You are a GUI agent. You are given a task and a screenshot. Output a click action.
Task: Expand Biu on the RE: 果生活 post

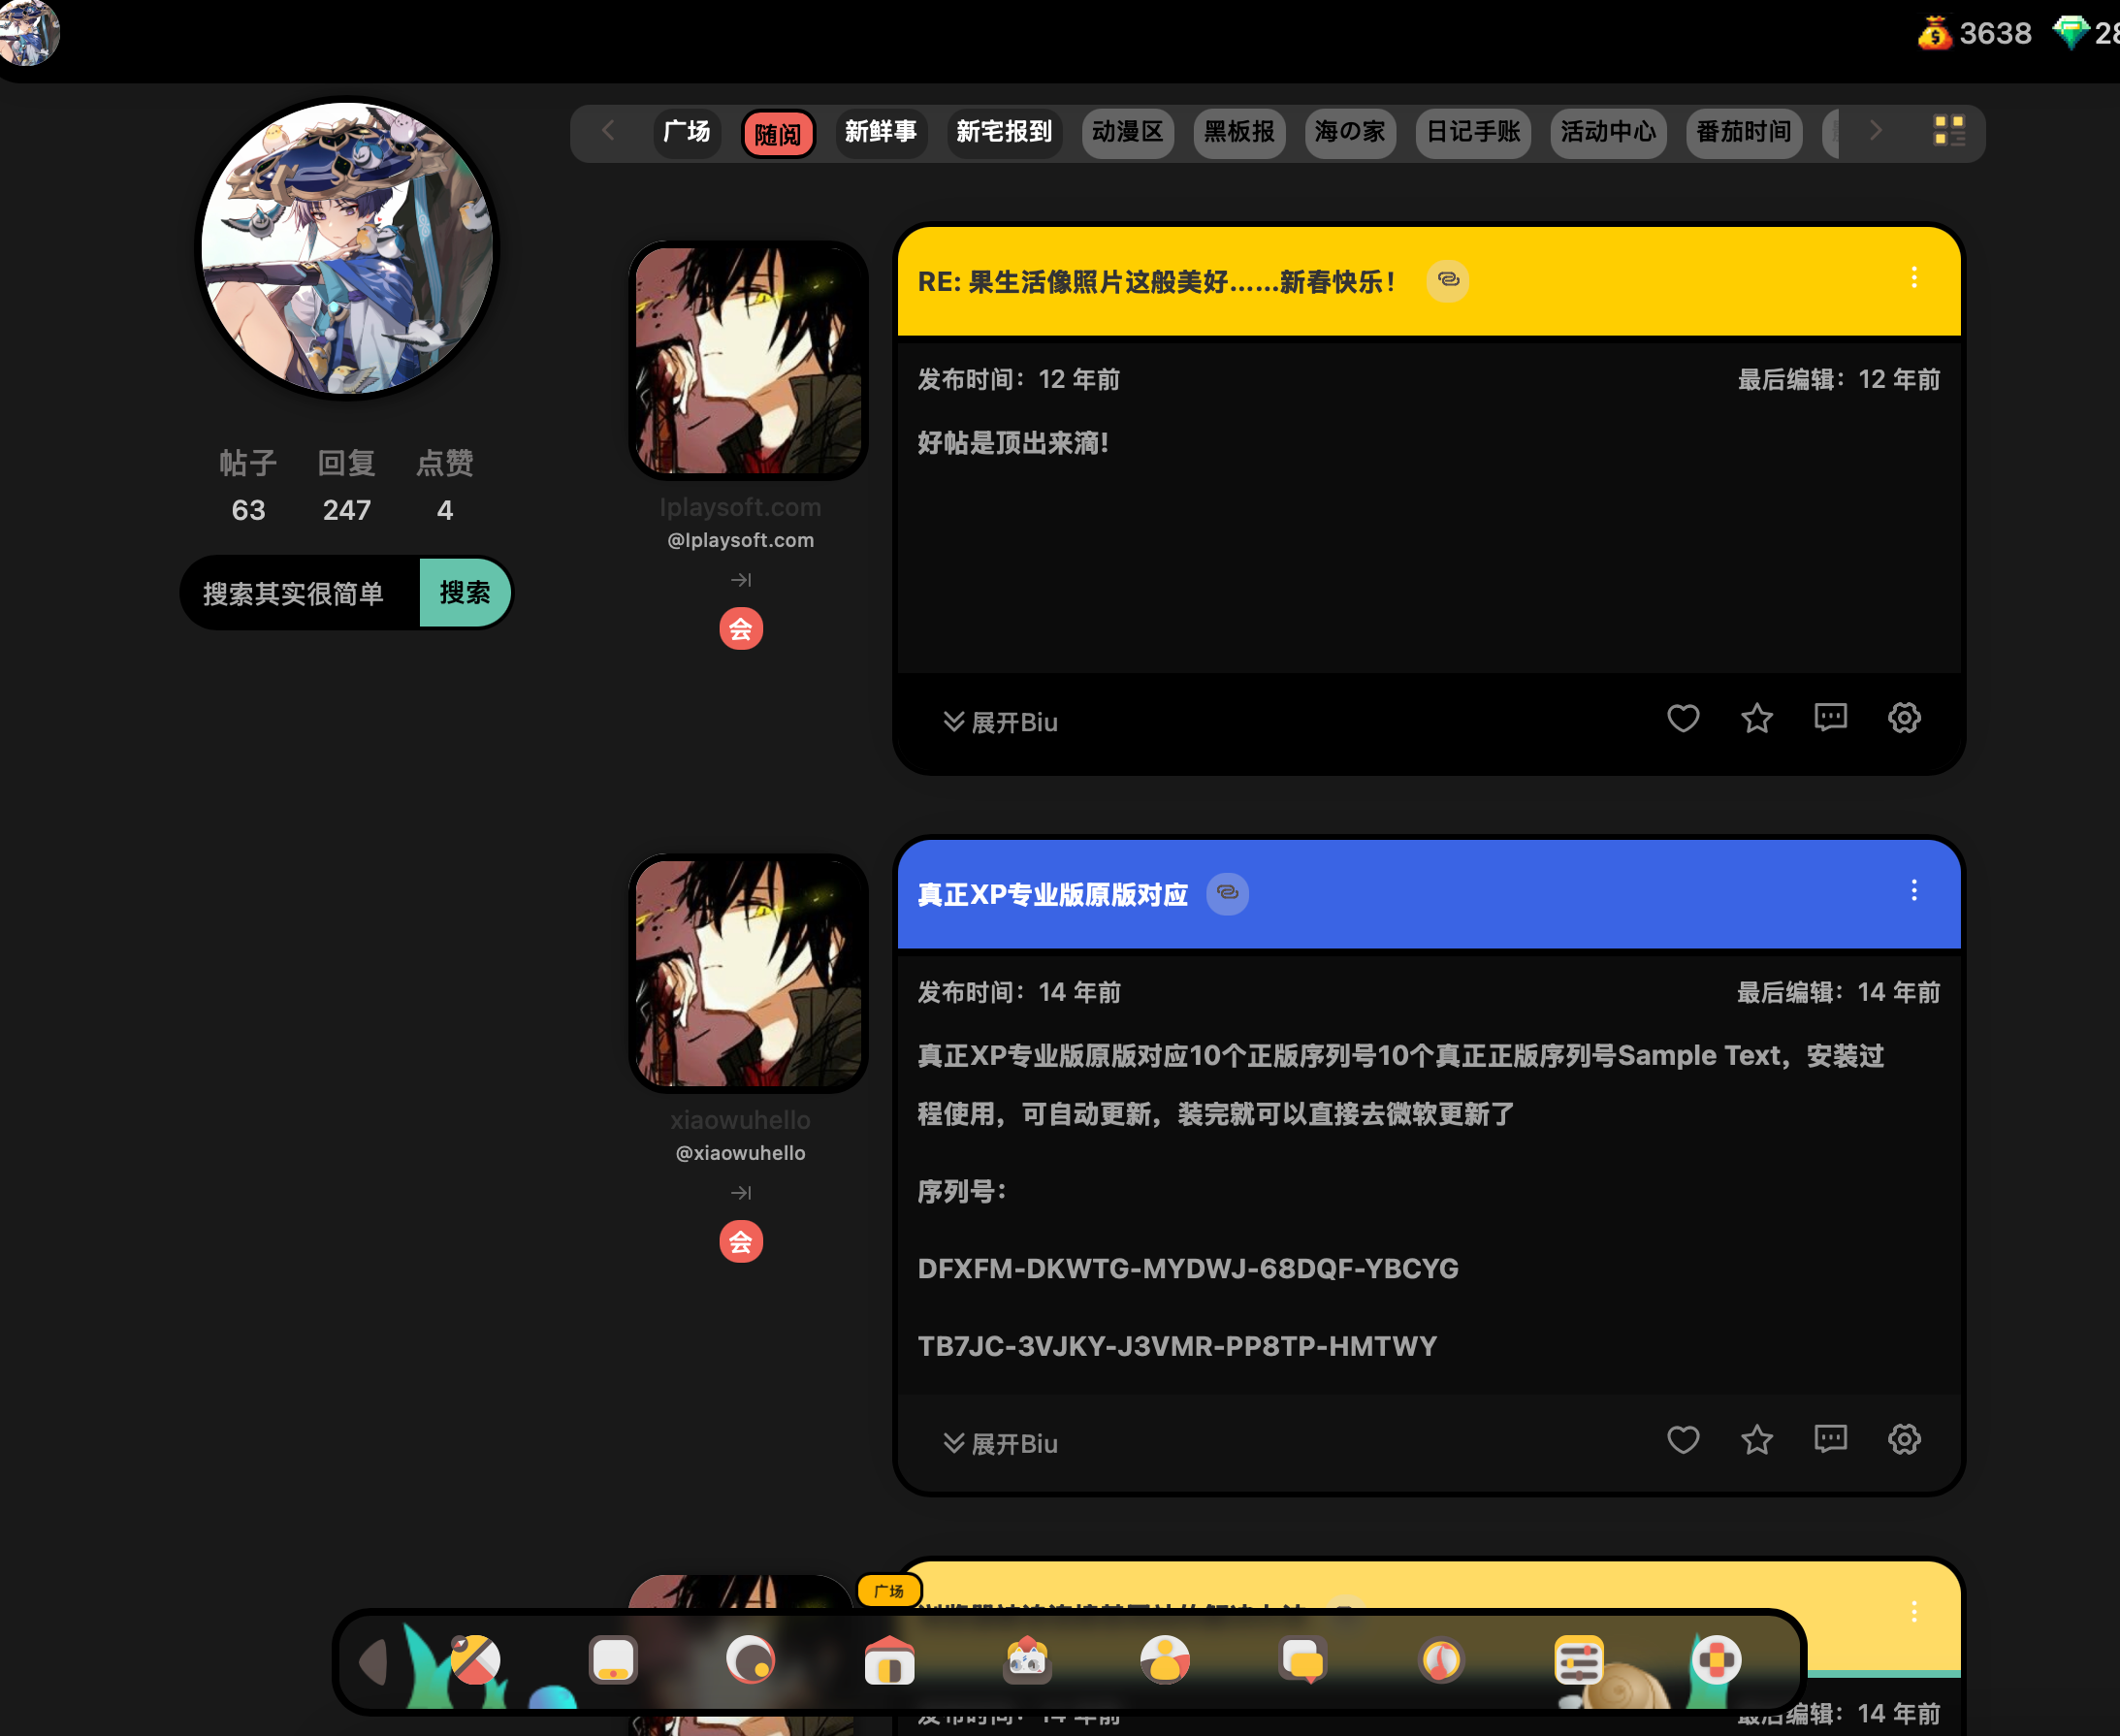click(1000, 722)
